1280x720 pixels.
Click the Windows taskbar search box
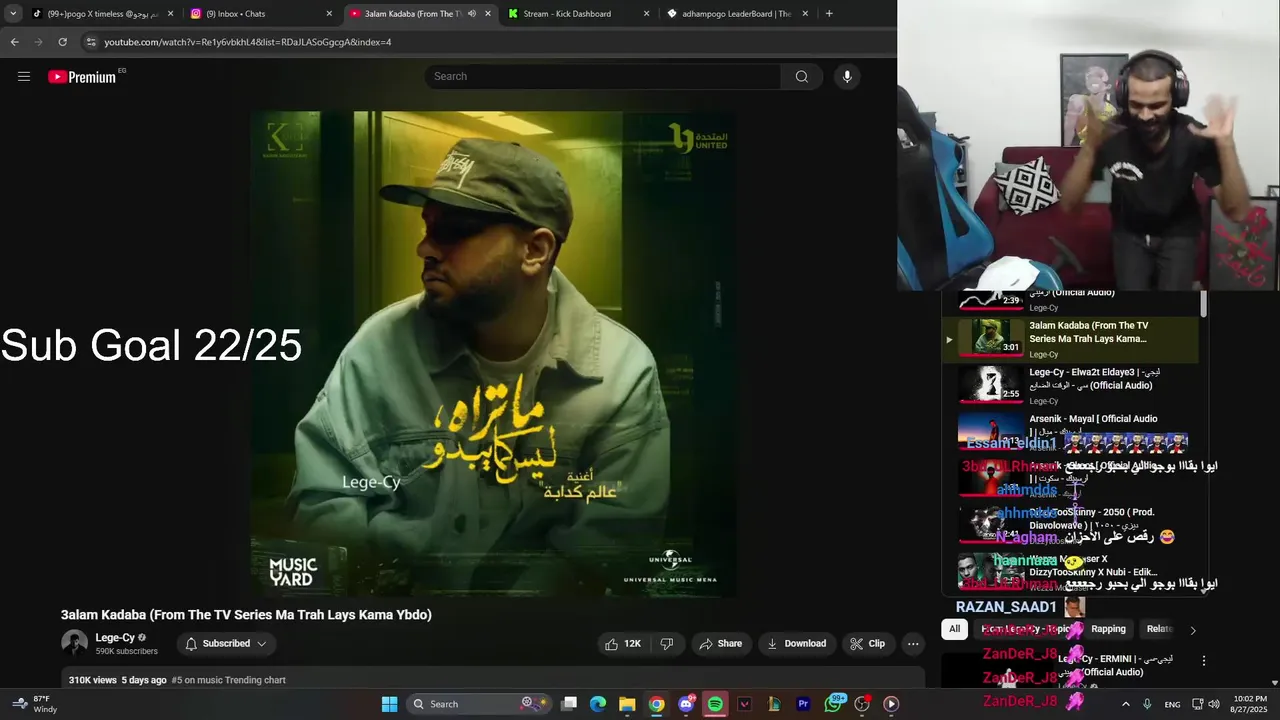click(x=478, y=704)
